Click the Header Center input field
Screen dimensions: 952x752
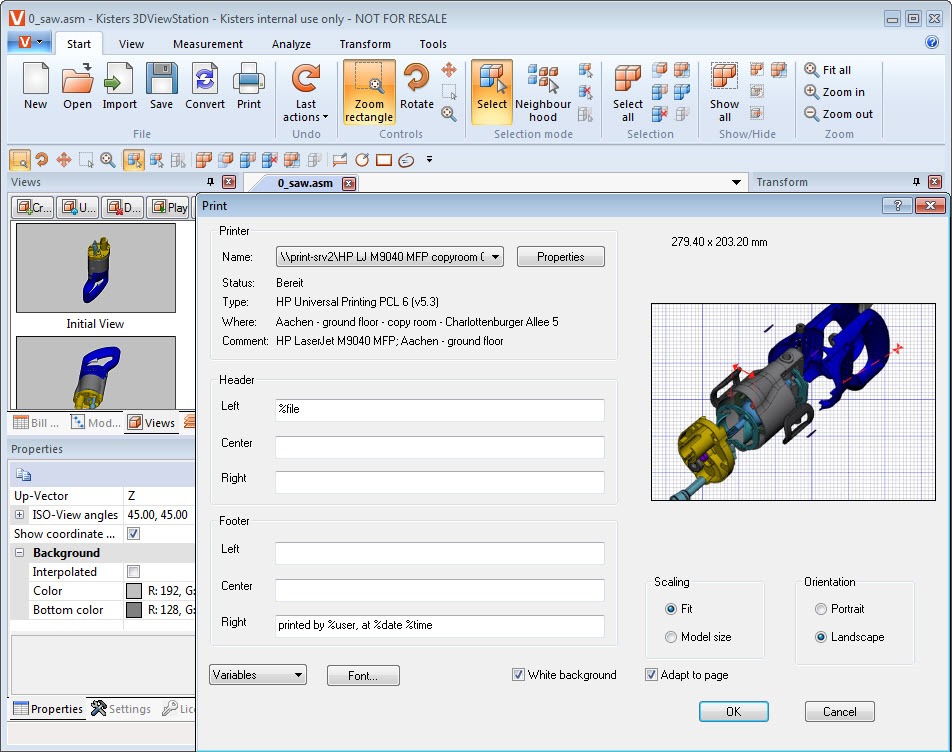(440, 447)
